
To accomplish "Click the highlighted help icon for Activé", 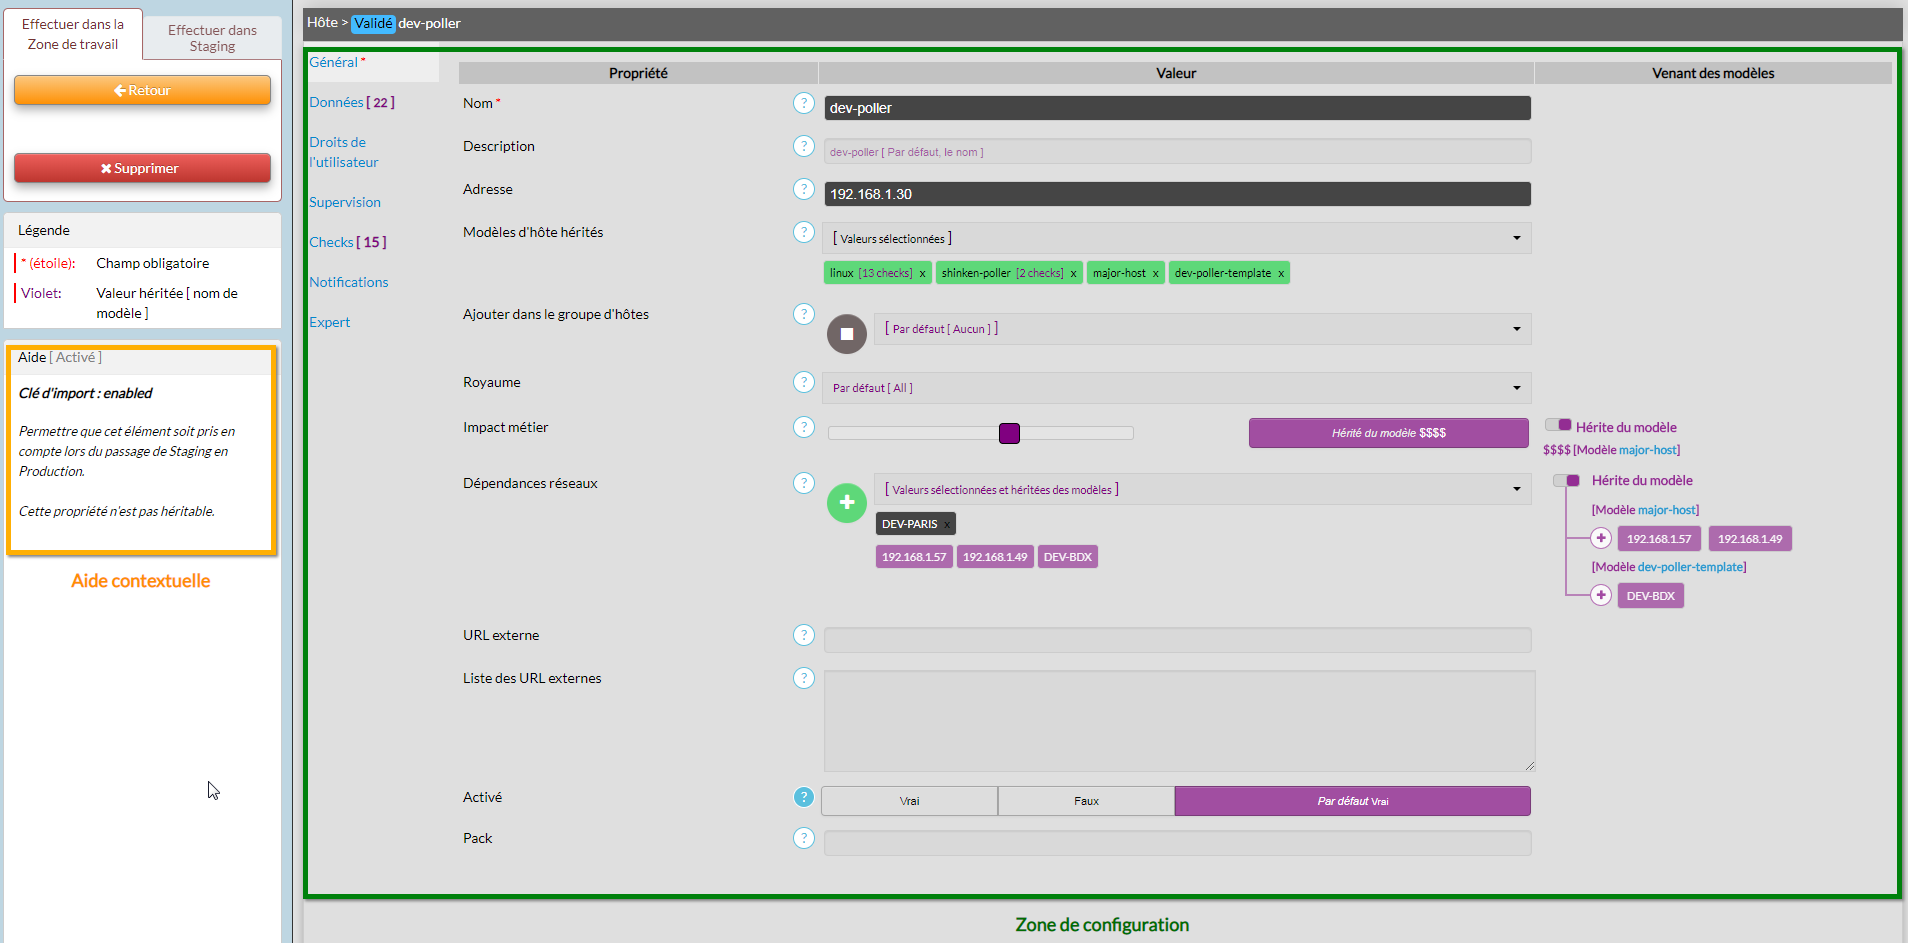I will click(x=803, y=797).
